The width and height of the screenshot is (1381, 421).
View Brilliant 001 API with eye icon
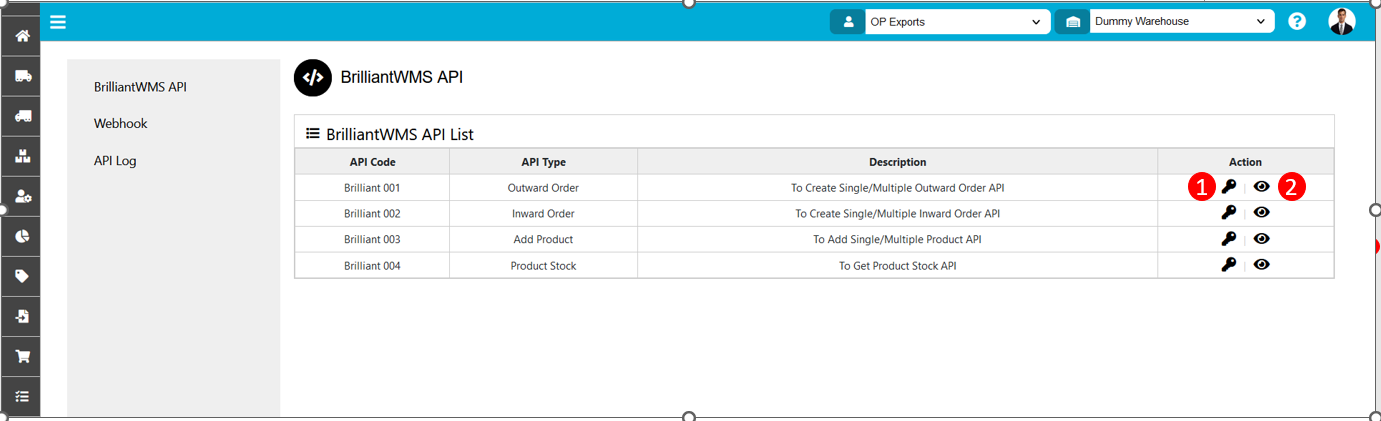1262,186
